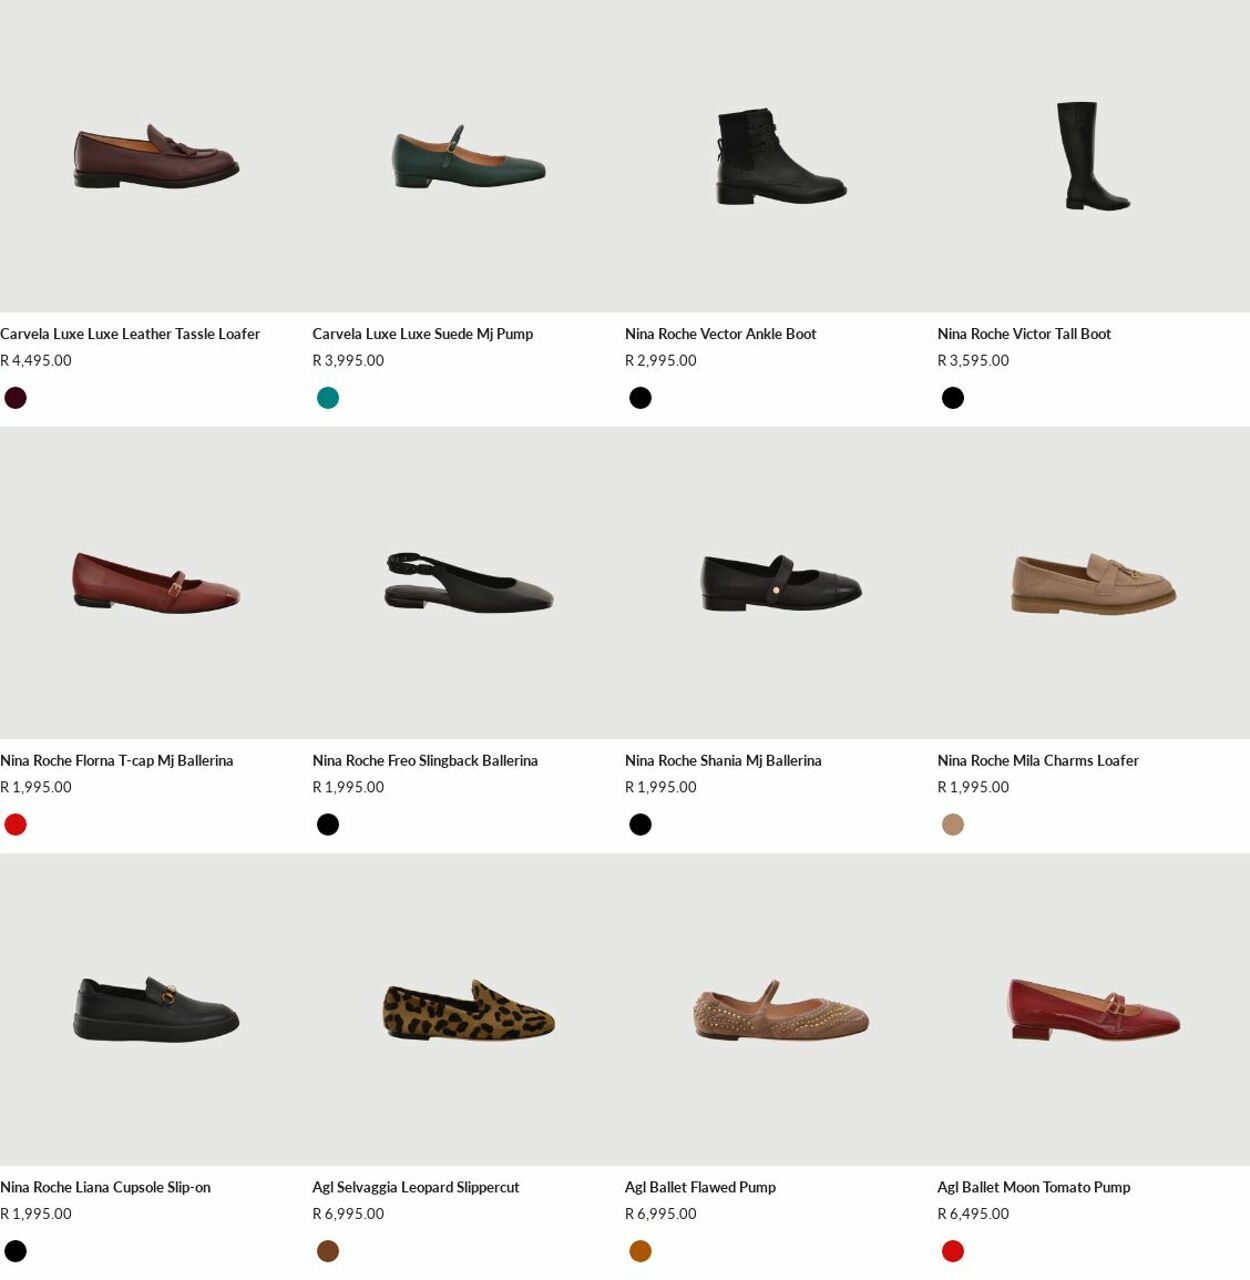Image resolution: width=1250 pixels, height=1280 pixels.
Task: View the Nina Roche Vector Ankle Boot image
Action: tap(781, 156)
